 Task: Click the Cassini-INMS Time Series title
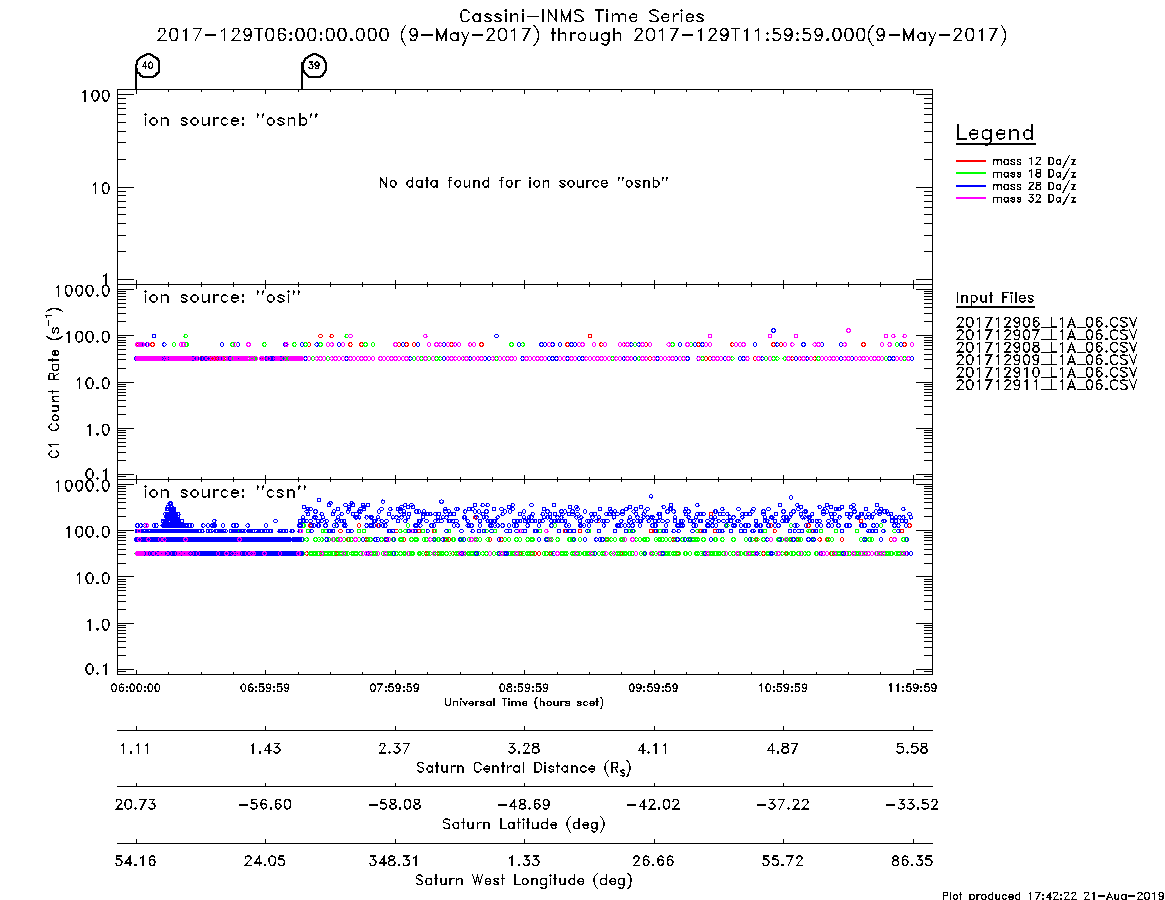582,16
